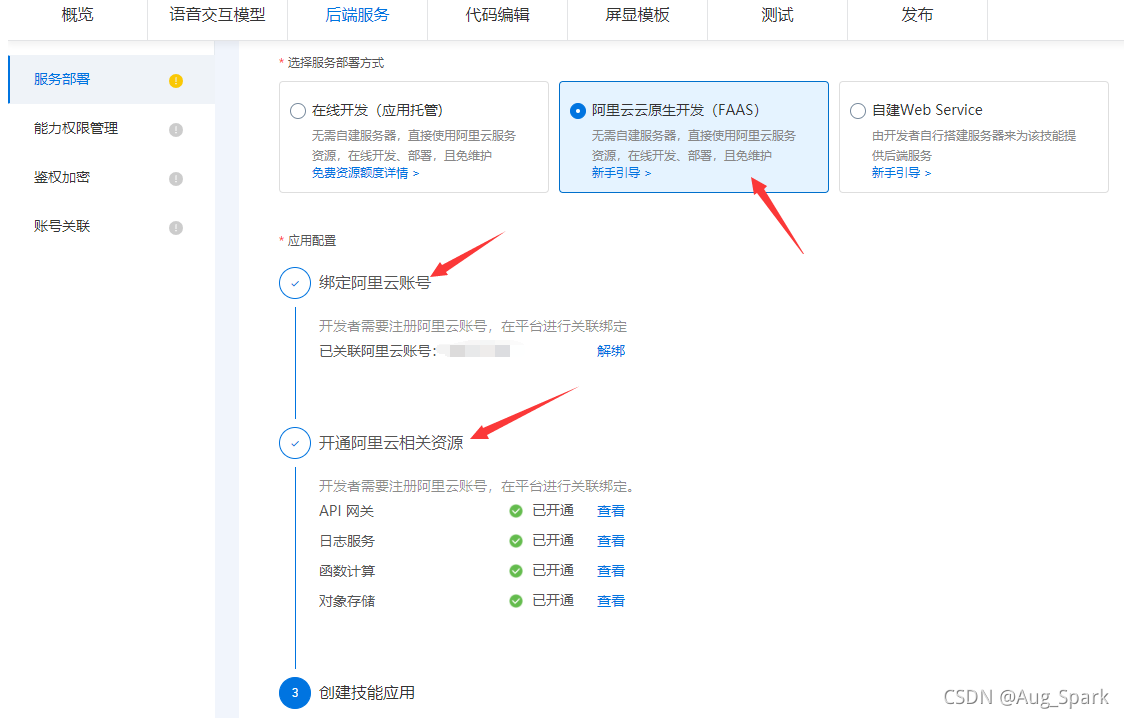Click the 开通阿里云相关资源 step title
This screenshot has height=718, width=1124.
391,443
